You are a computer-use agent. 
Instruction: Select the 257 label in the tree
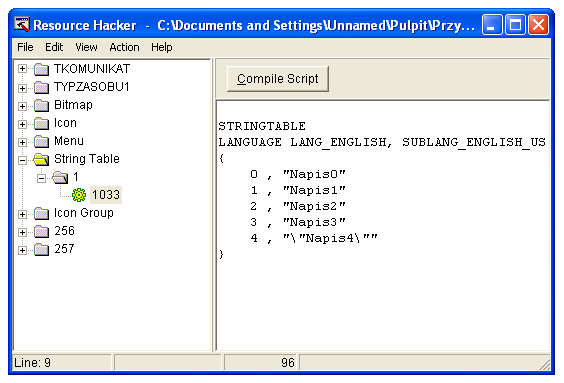(x=64, y=249)
